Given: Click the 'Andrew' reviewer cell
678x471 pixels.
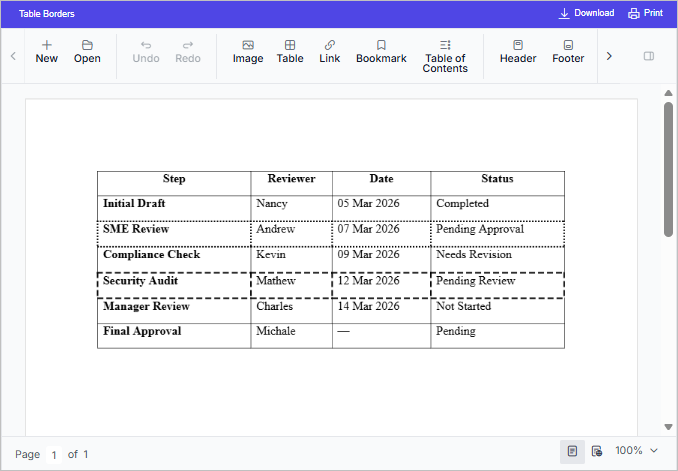Looking at the screenshot, I should (x=291, y=234).
